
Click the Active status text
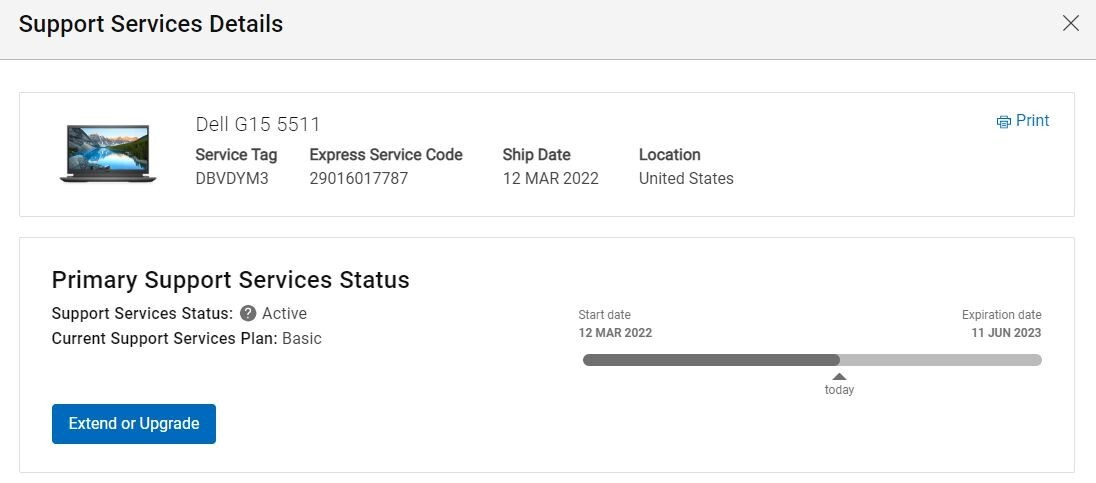pos(284,313)
